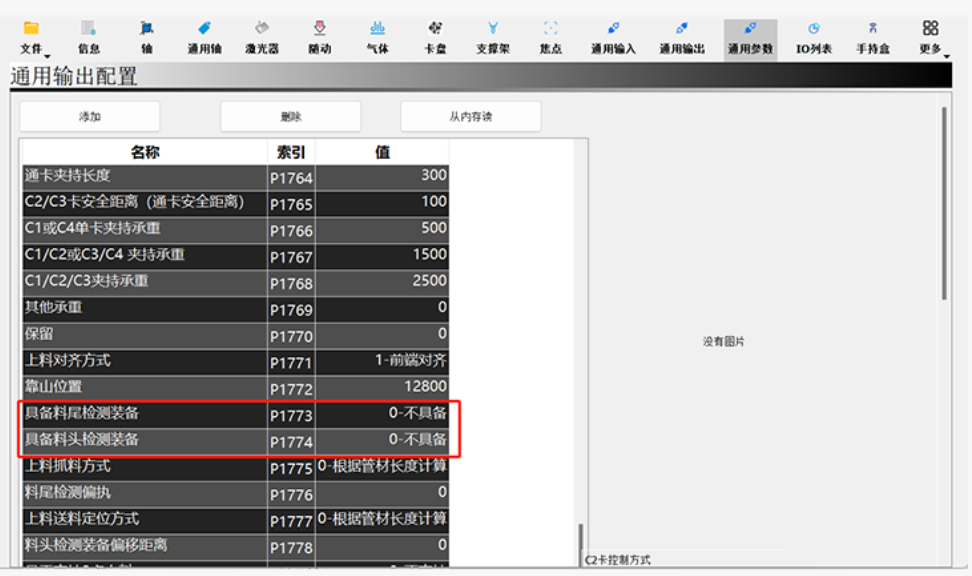The image size is (972, 576).
Task: Expand the 更多 (More) dropdown menu
Action: 931,37
